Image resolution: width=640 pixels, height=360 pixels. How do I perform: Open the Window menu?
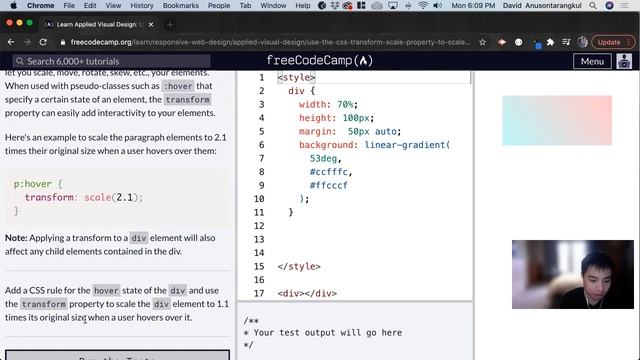pos(273,5)
